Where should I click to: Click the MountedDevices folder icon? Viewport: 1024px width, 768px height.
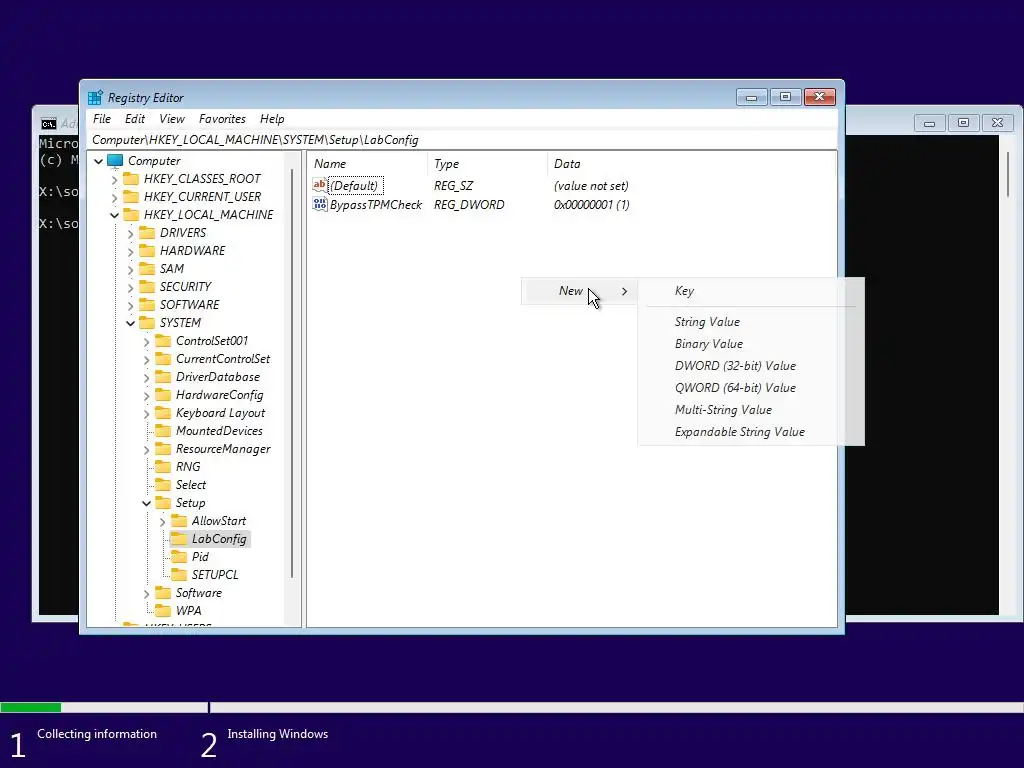163,431
